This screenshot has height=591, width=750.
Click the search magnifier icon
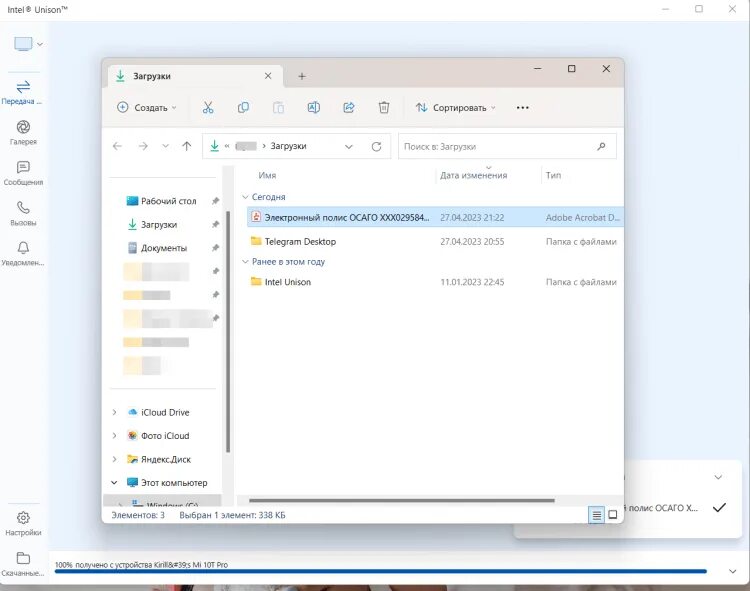pos(601,146)
